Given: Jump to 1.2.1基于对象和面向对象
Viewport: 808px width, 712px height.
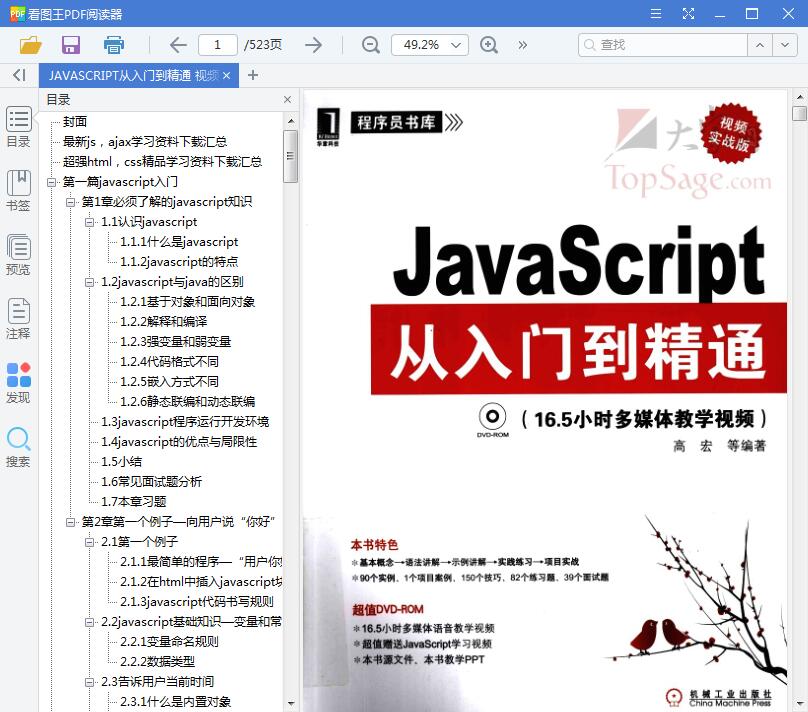Looking at the screenshot, I should pos(188,302).
